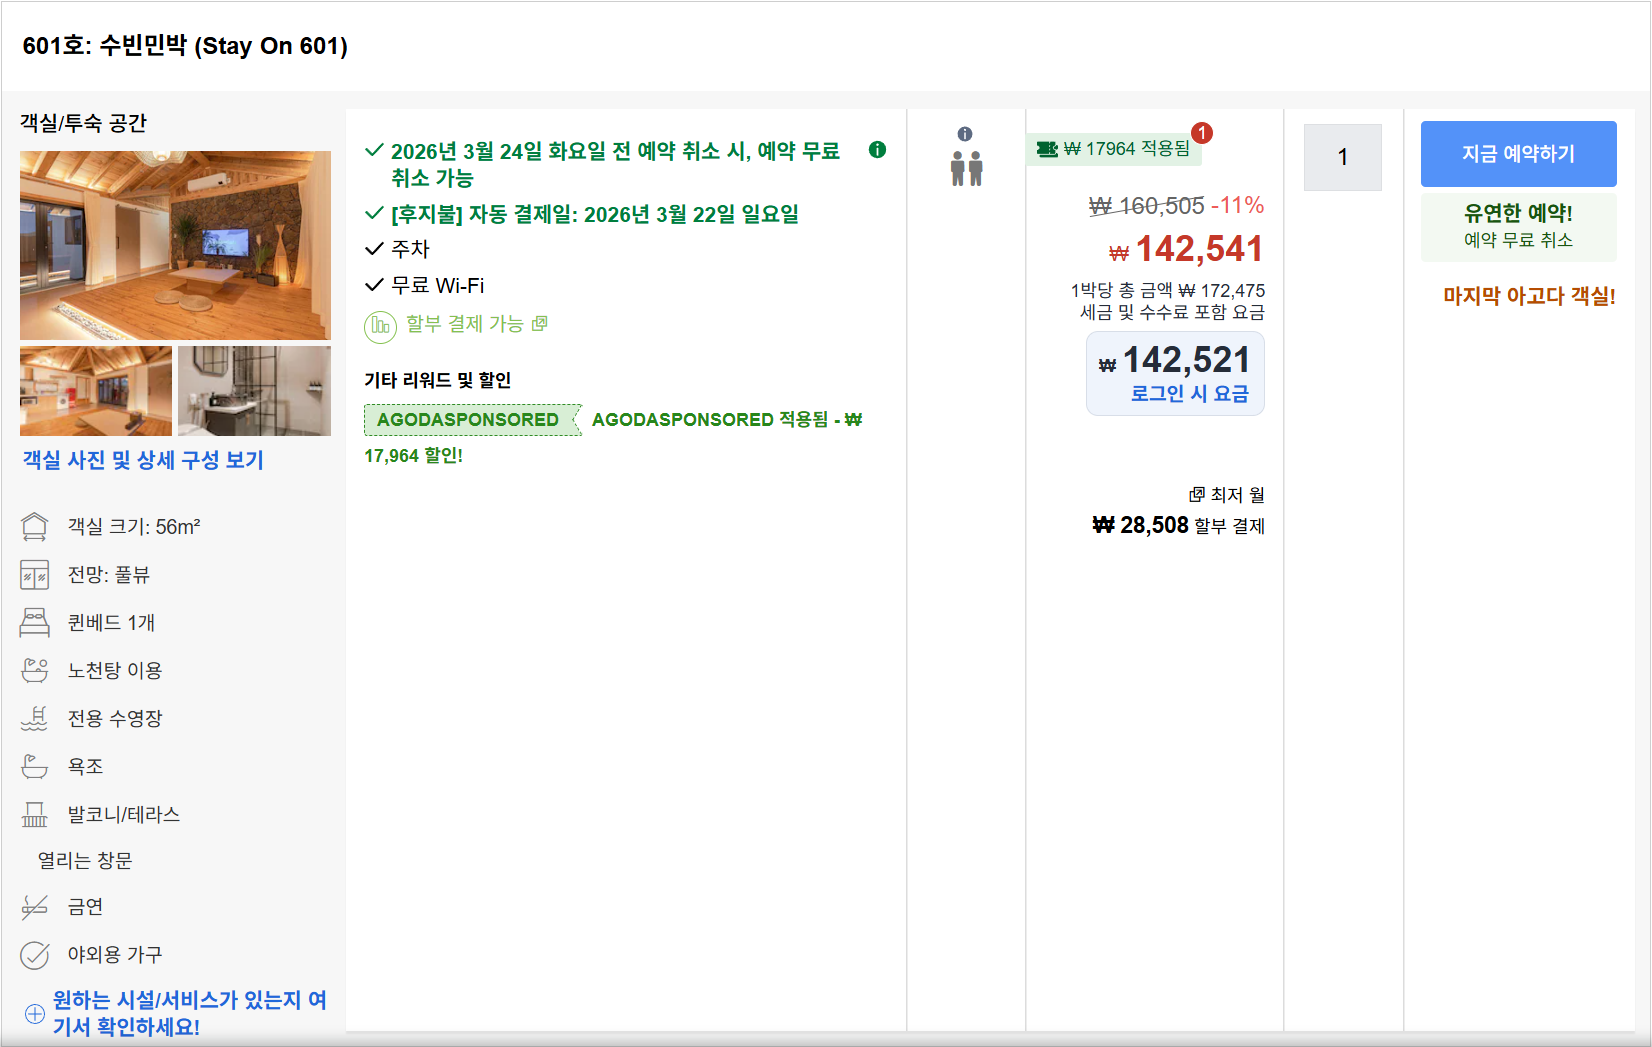Click the struck-through price ₩ 160,505
The image size is (1652, 1047).
coord(1147,206)
